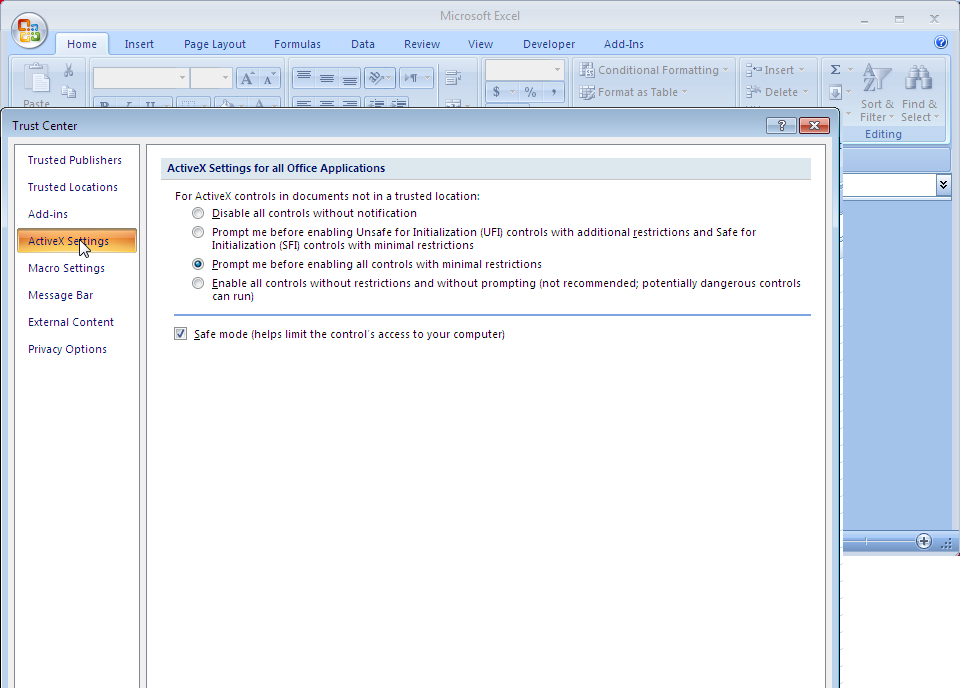Click the Cut scissors icon
Screen dimensions: 962x688
68,71
